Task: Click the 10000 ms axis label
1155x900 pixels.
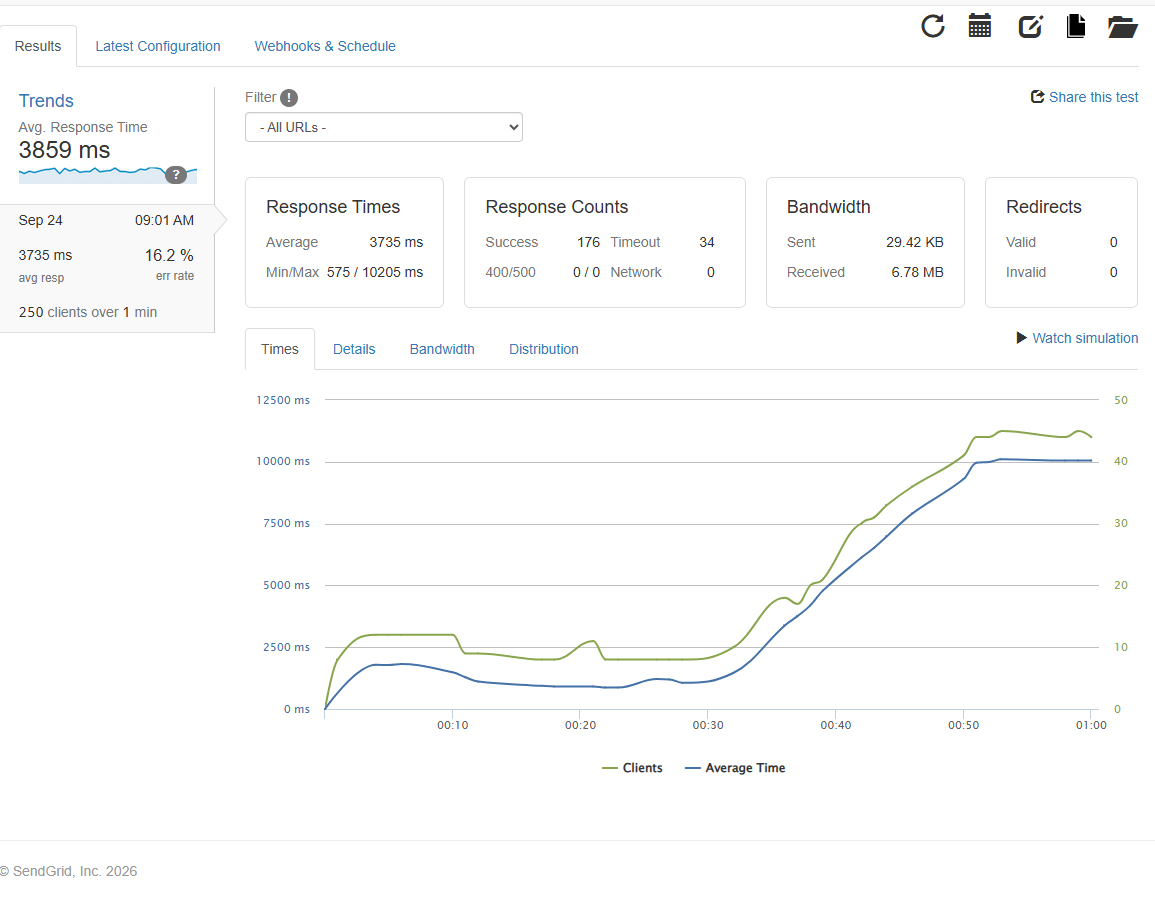Action: (x=283, y=461)
